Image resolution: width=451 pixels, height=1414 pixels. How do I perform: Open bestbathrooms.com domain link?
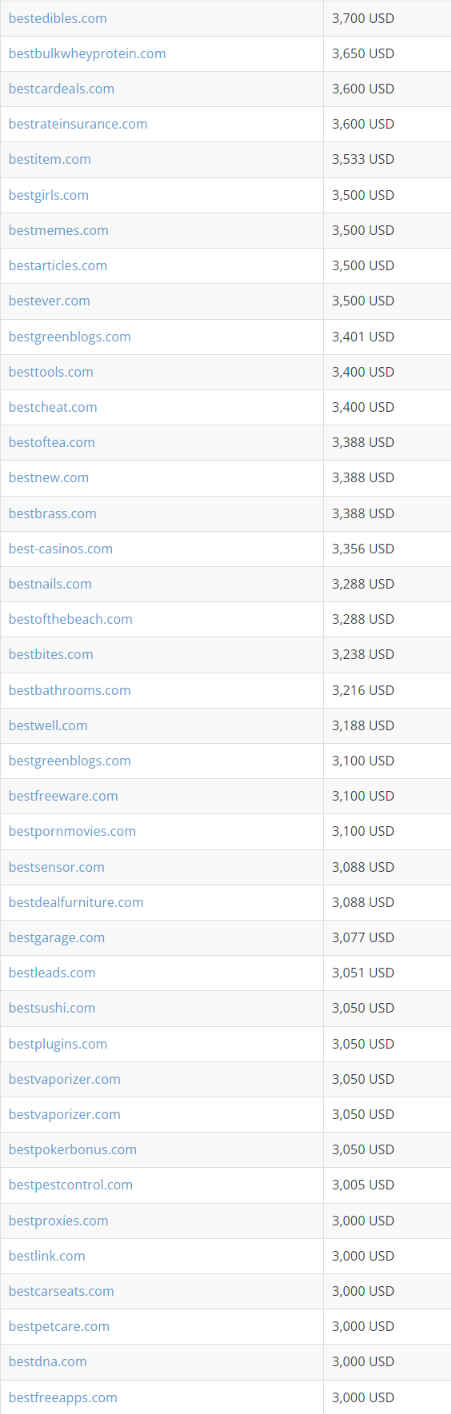point(69,690)
